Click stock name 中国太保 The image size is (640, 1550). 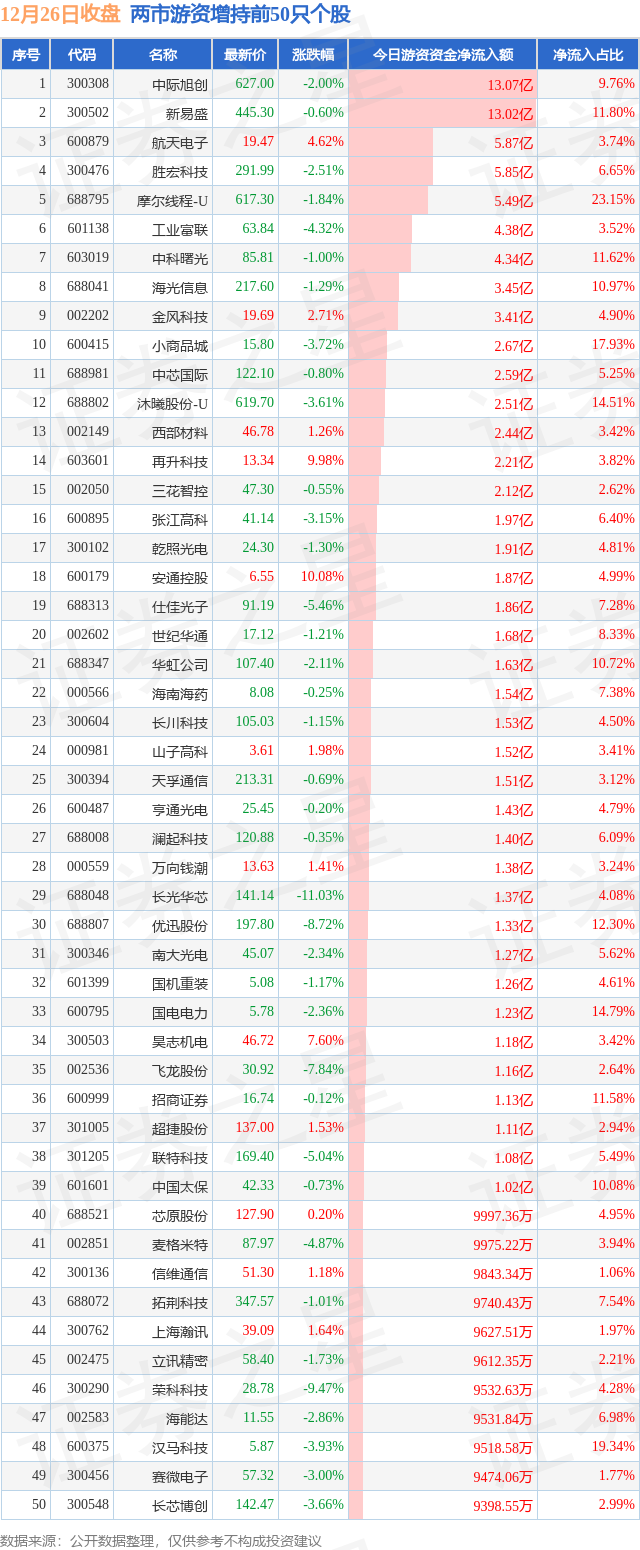(180, 1186)
